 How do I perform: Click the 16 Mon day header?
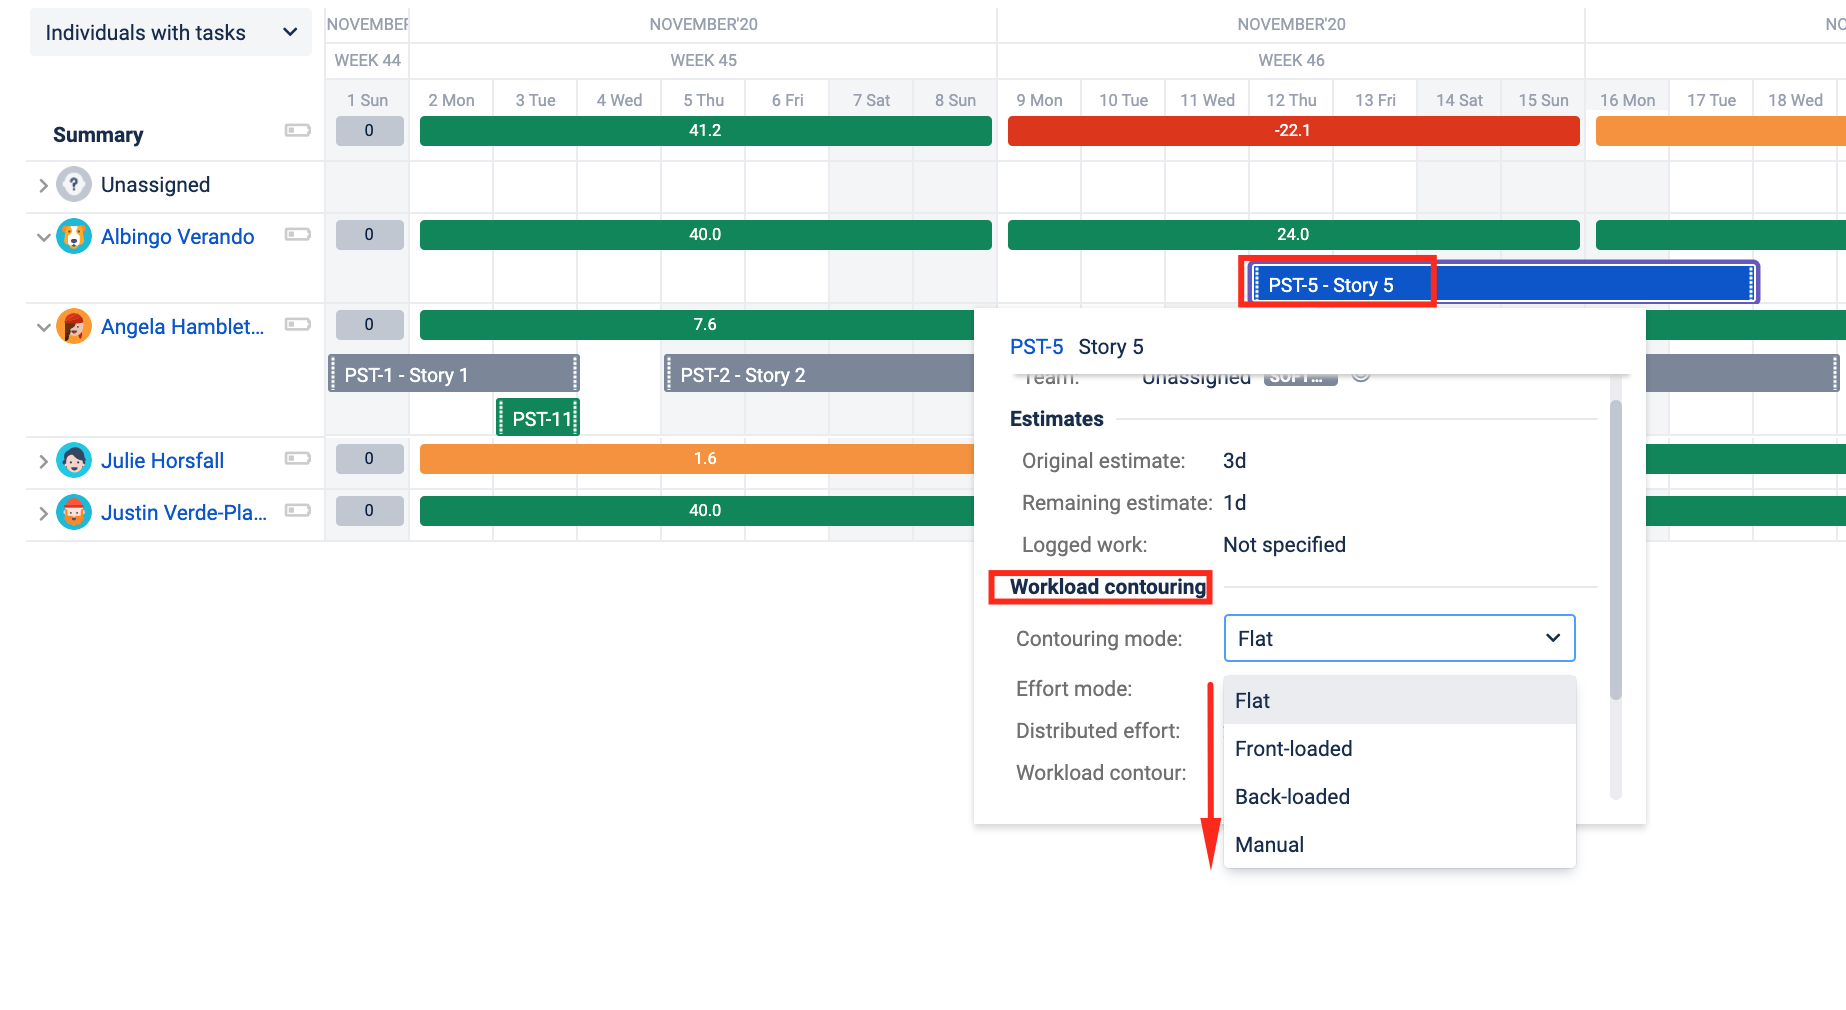(1627, 100)
